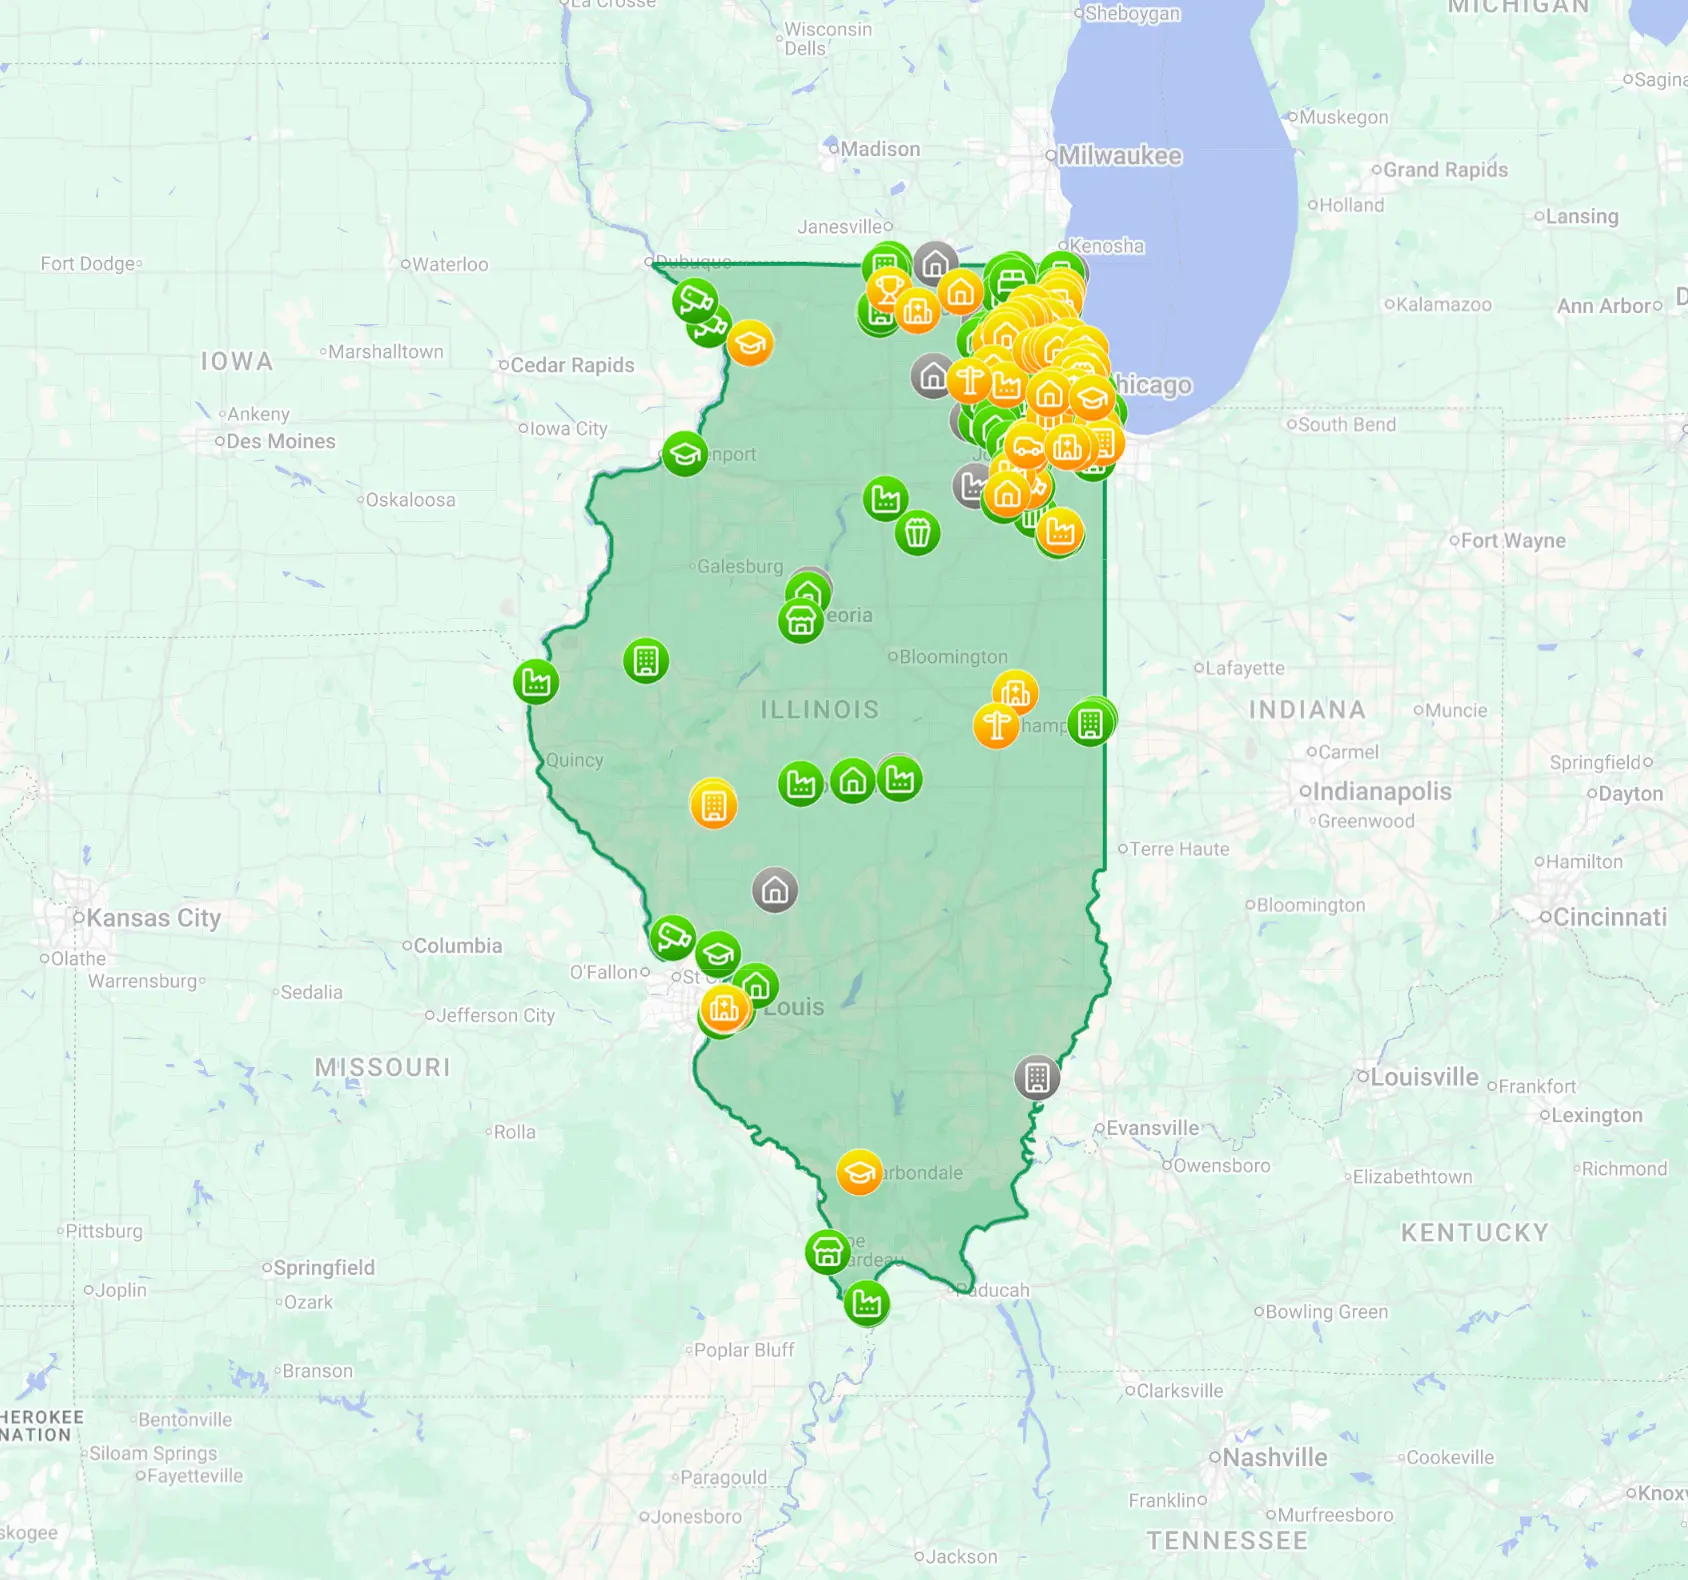Click the green store marker near Cape Girardeau
1688x1580 pixels.
(x=827, y=1251)
